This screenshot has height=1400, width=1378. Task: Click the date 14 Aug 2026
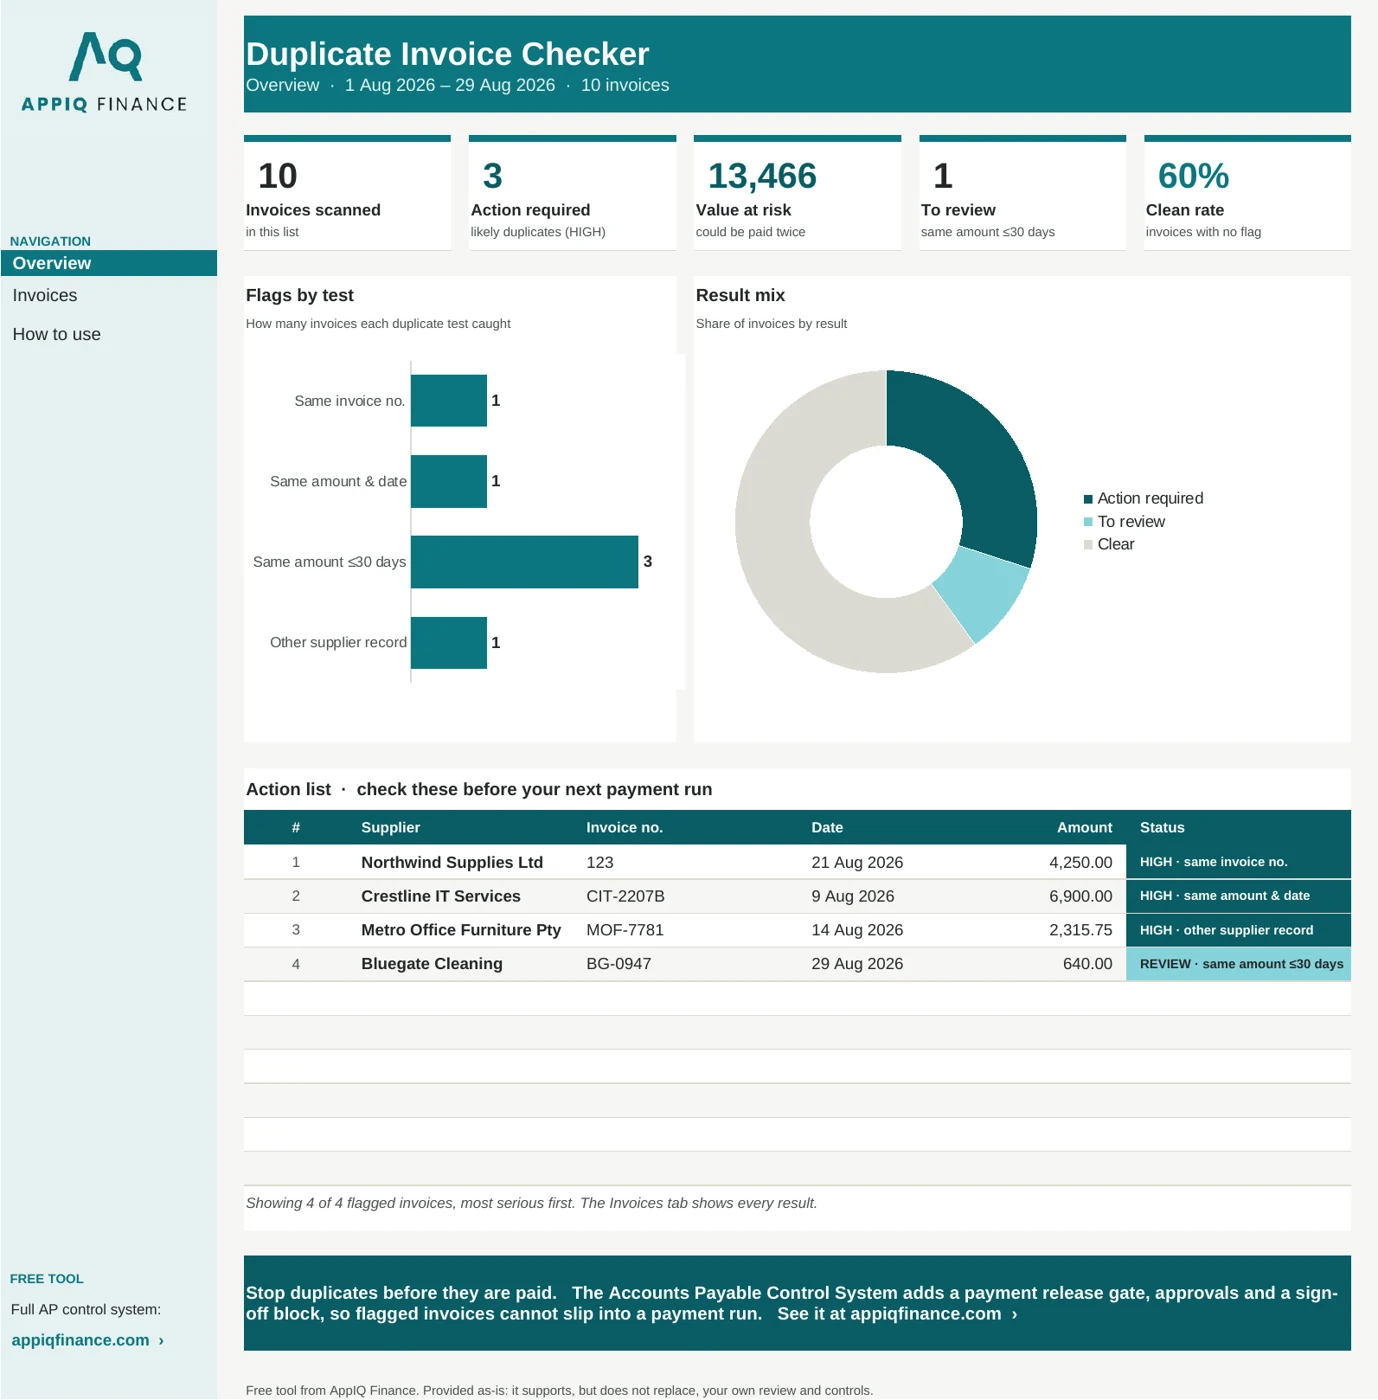coord(857,930)
